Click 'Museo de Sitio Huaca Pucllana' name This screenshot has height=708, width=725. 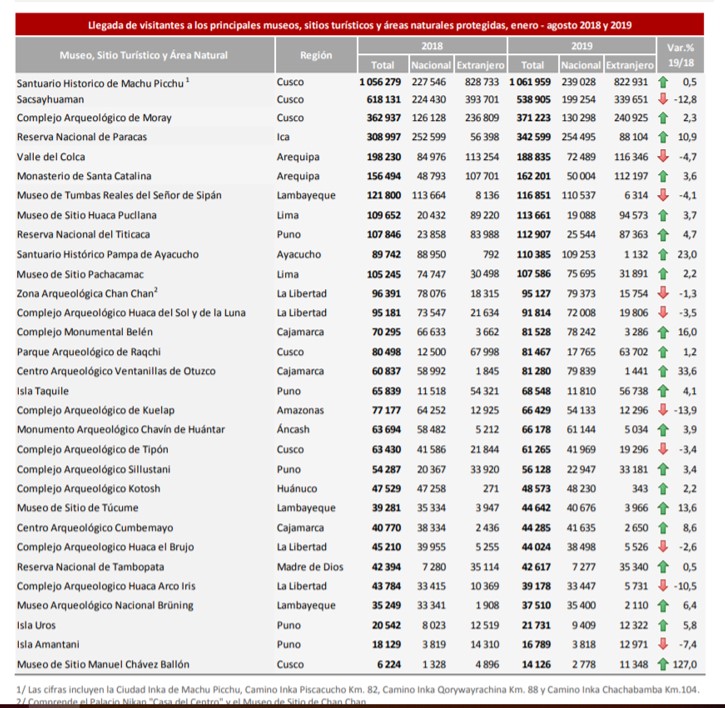tap(86, 215)
